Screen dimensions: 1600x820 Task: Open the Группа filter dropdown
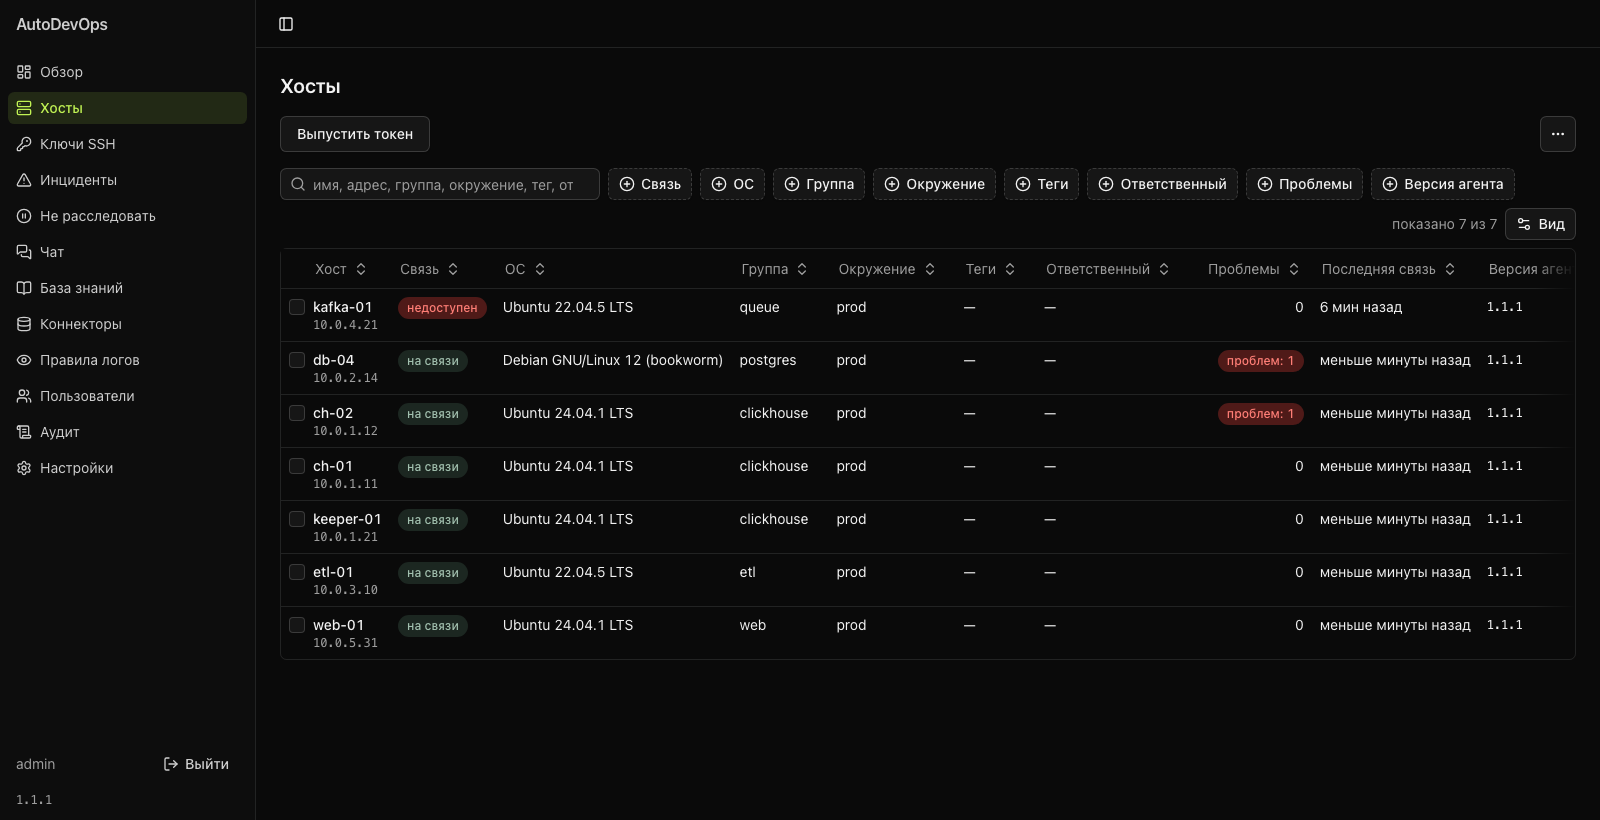[819, 184]
